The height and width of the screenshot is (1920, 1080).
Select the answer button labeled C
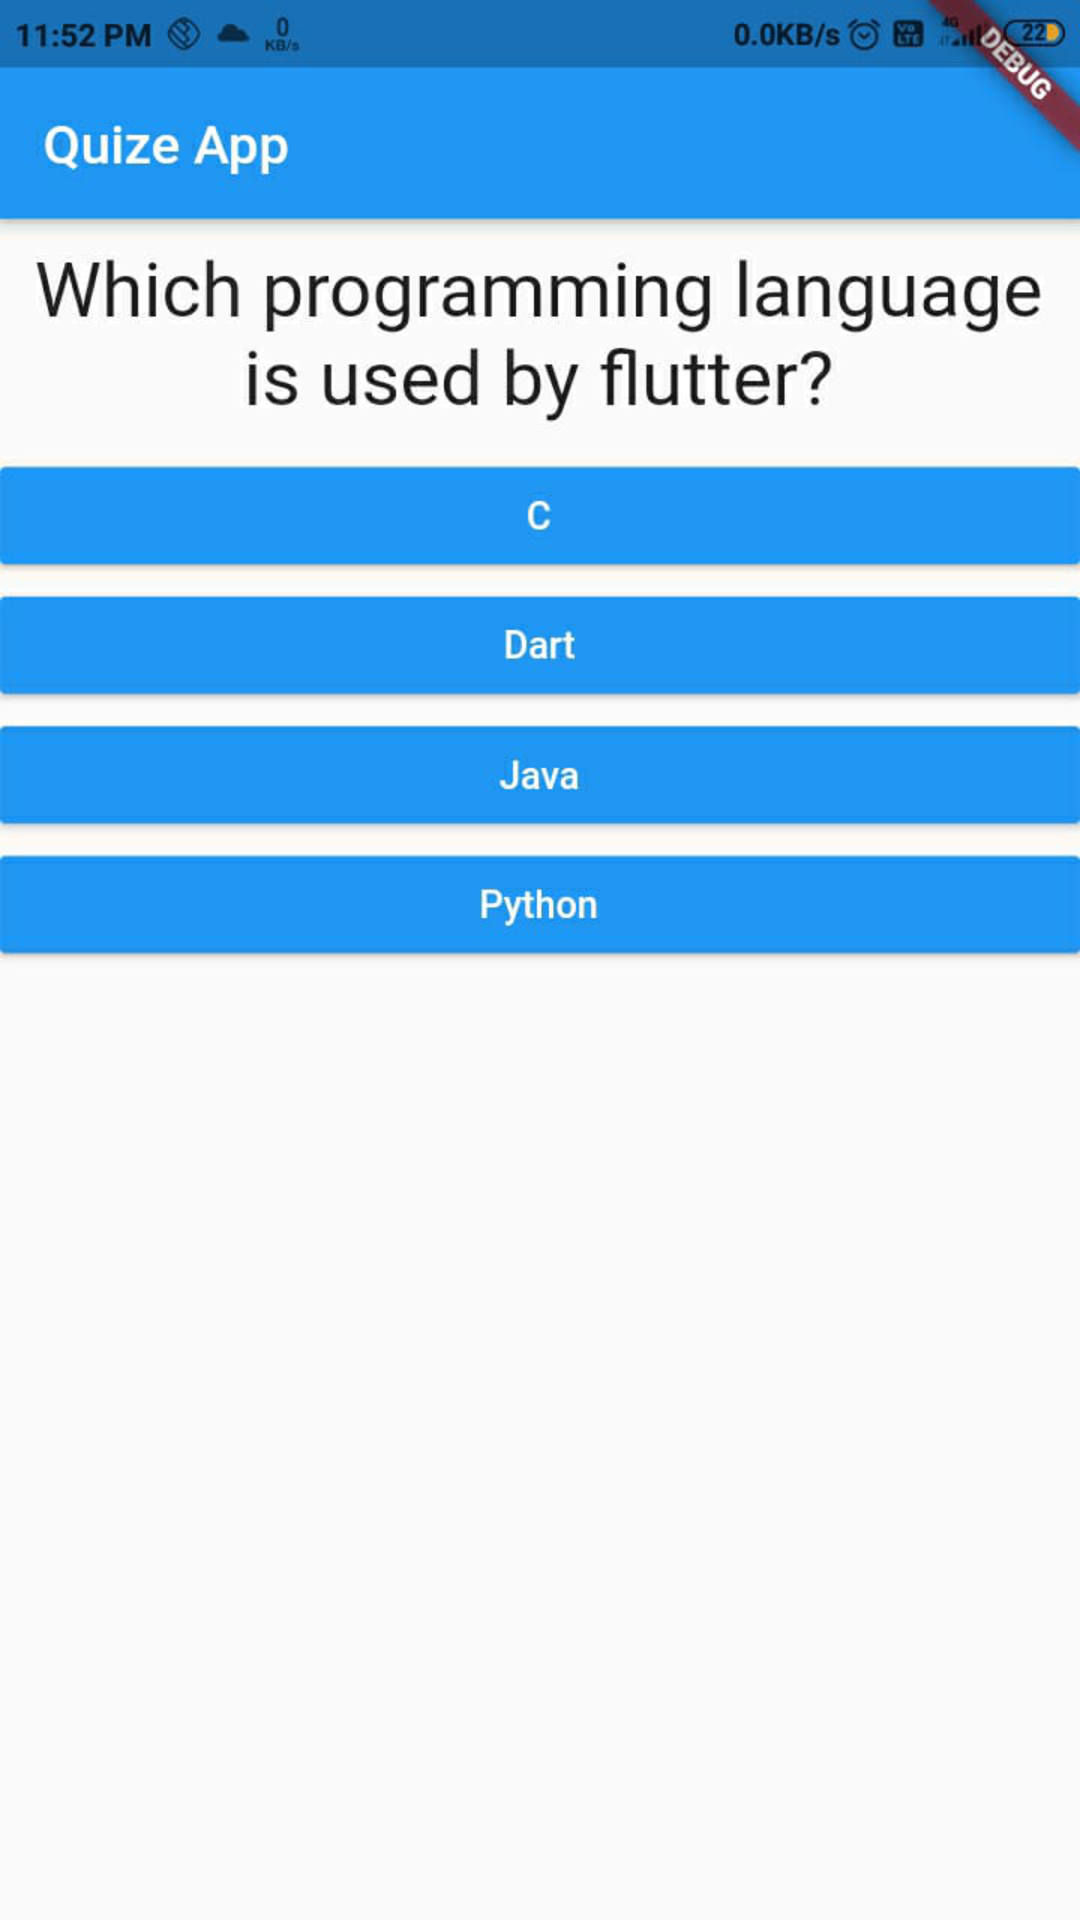(540, 516)
